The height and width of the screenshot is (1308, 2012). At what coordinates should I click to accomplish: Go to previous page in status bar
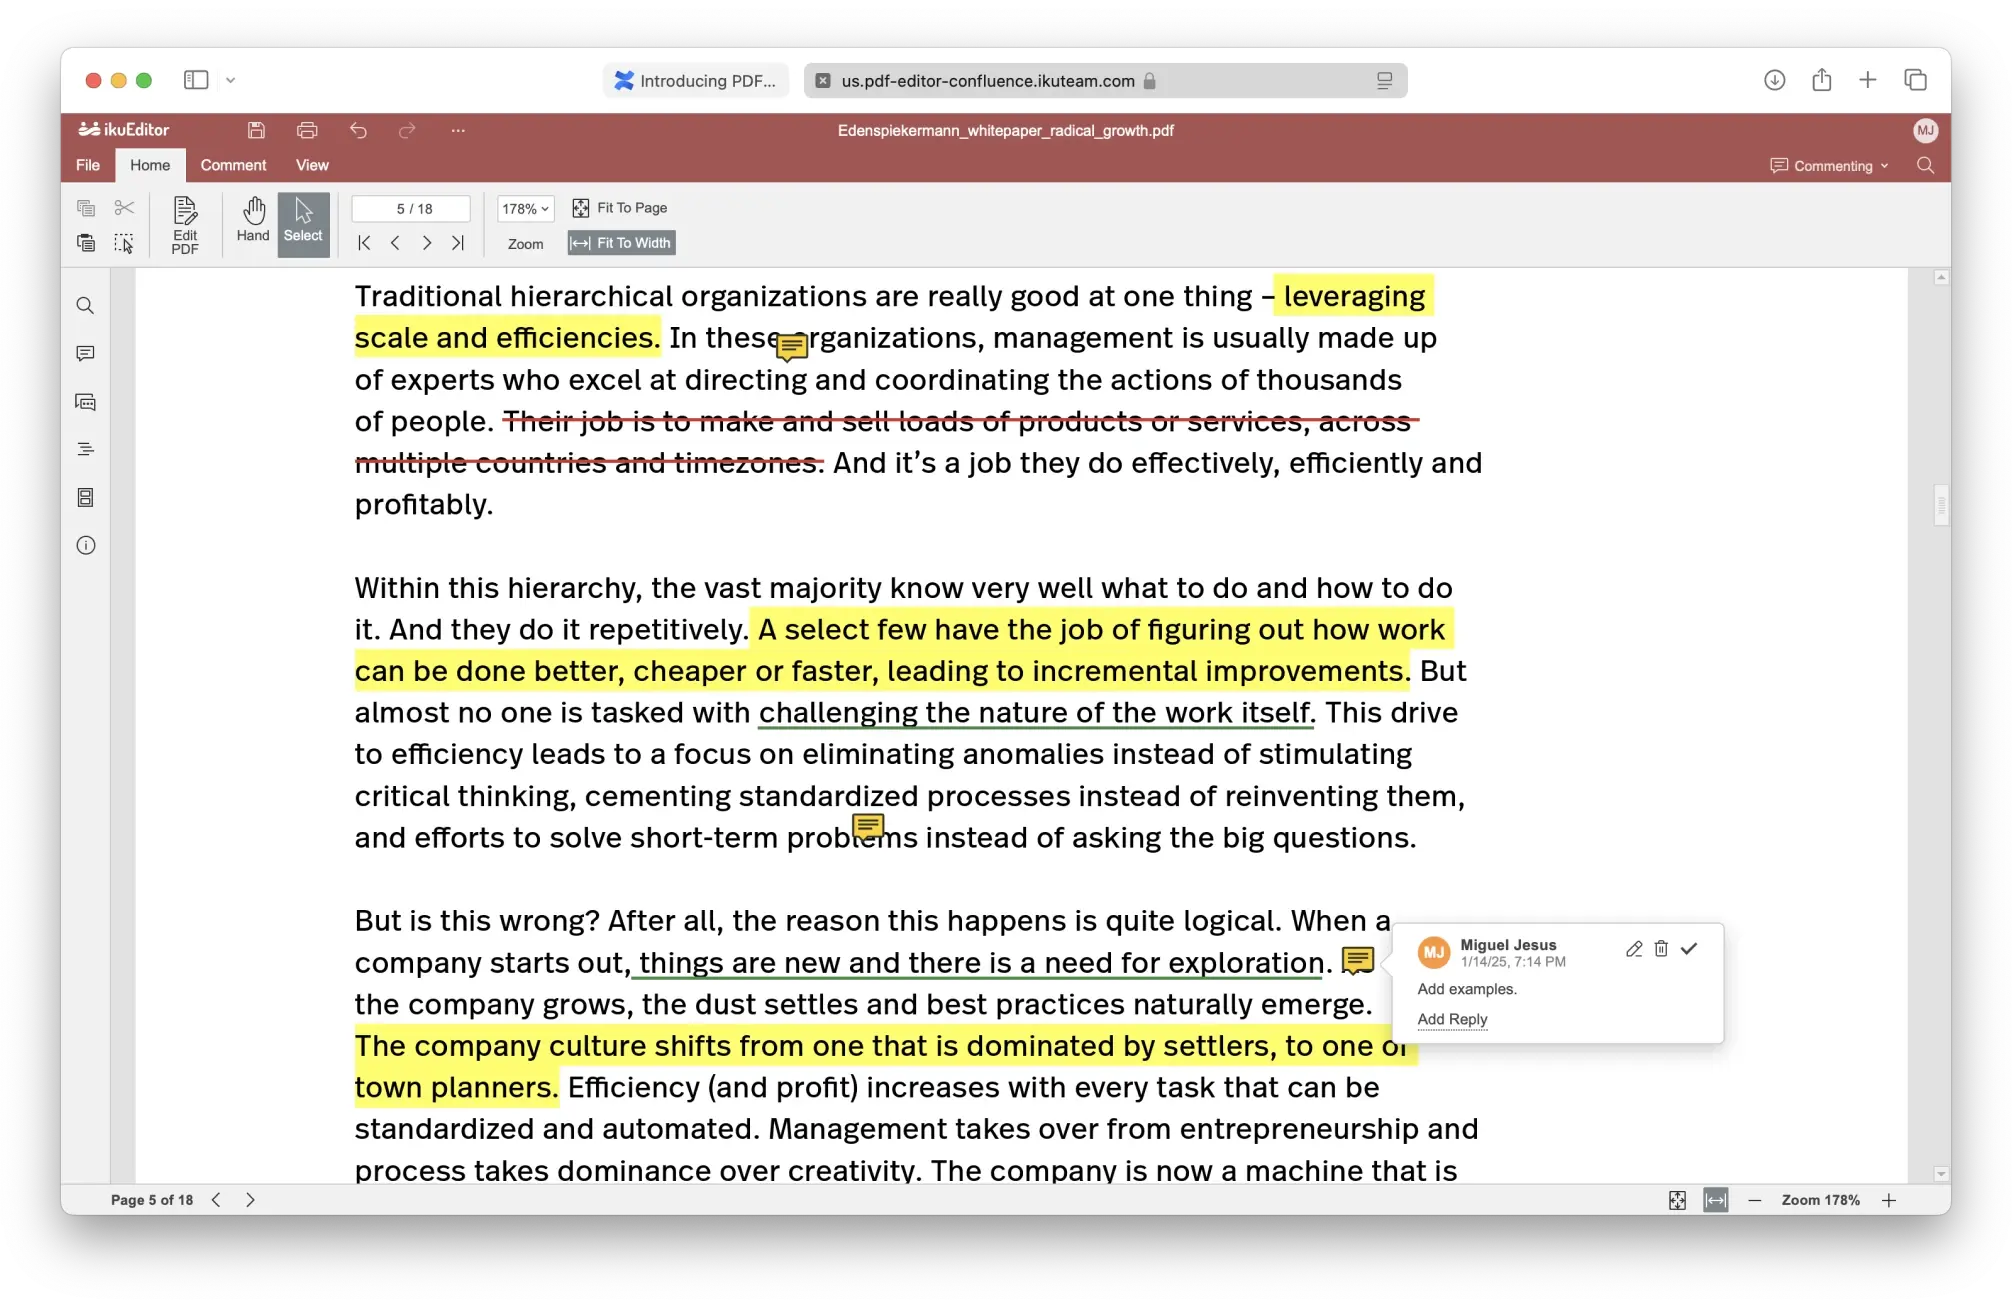[216, 1200]
